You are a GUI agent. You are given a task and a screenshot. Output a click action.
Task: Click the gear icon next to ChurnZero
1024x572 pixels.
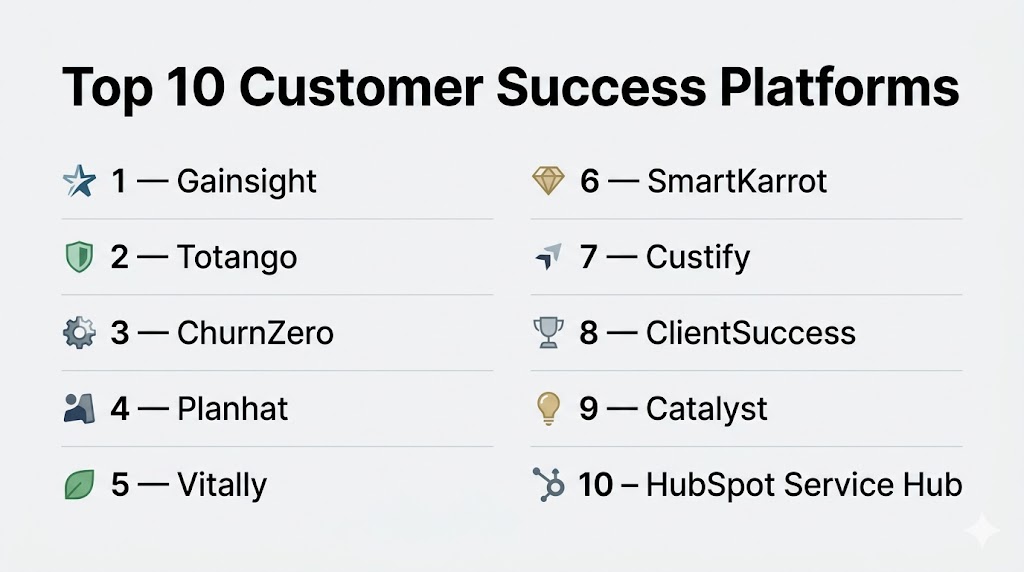tap(78, 333)
